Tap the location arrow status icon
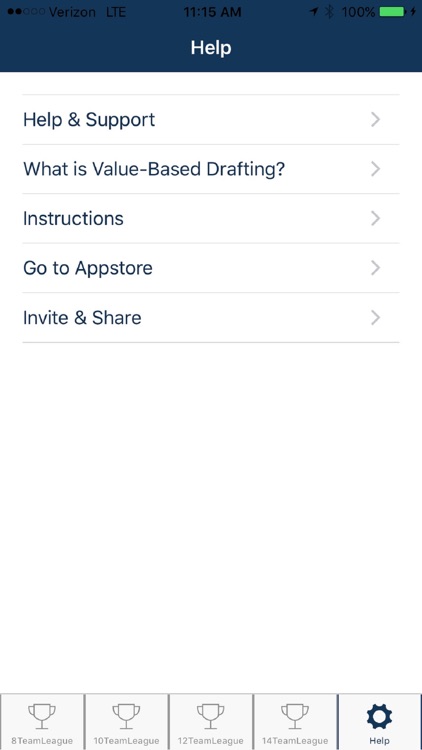This screenshot has height=750, width=422. (x=313, y=12)
